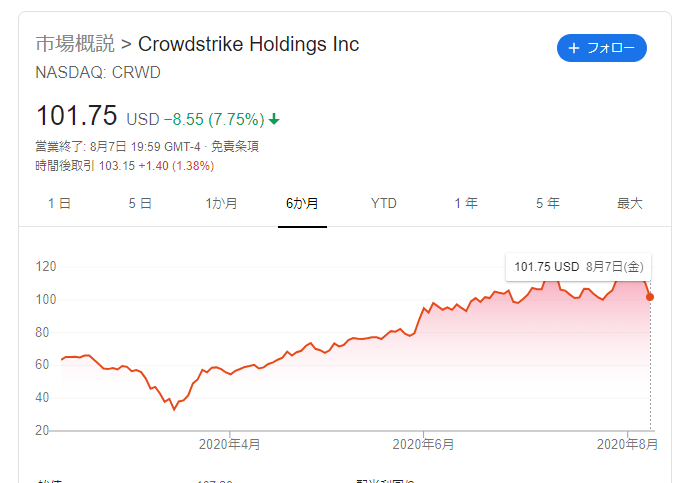688x483 pixels.
Task: Click the March low point on chart line
Action: (174, 409)
